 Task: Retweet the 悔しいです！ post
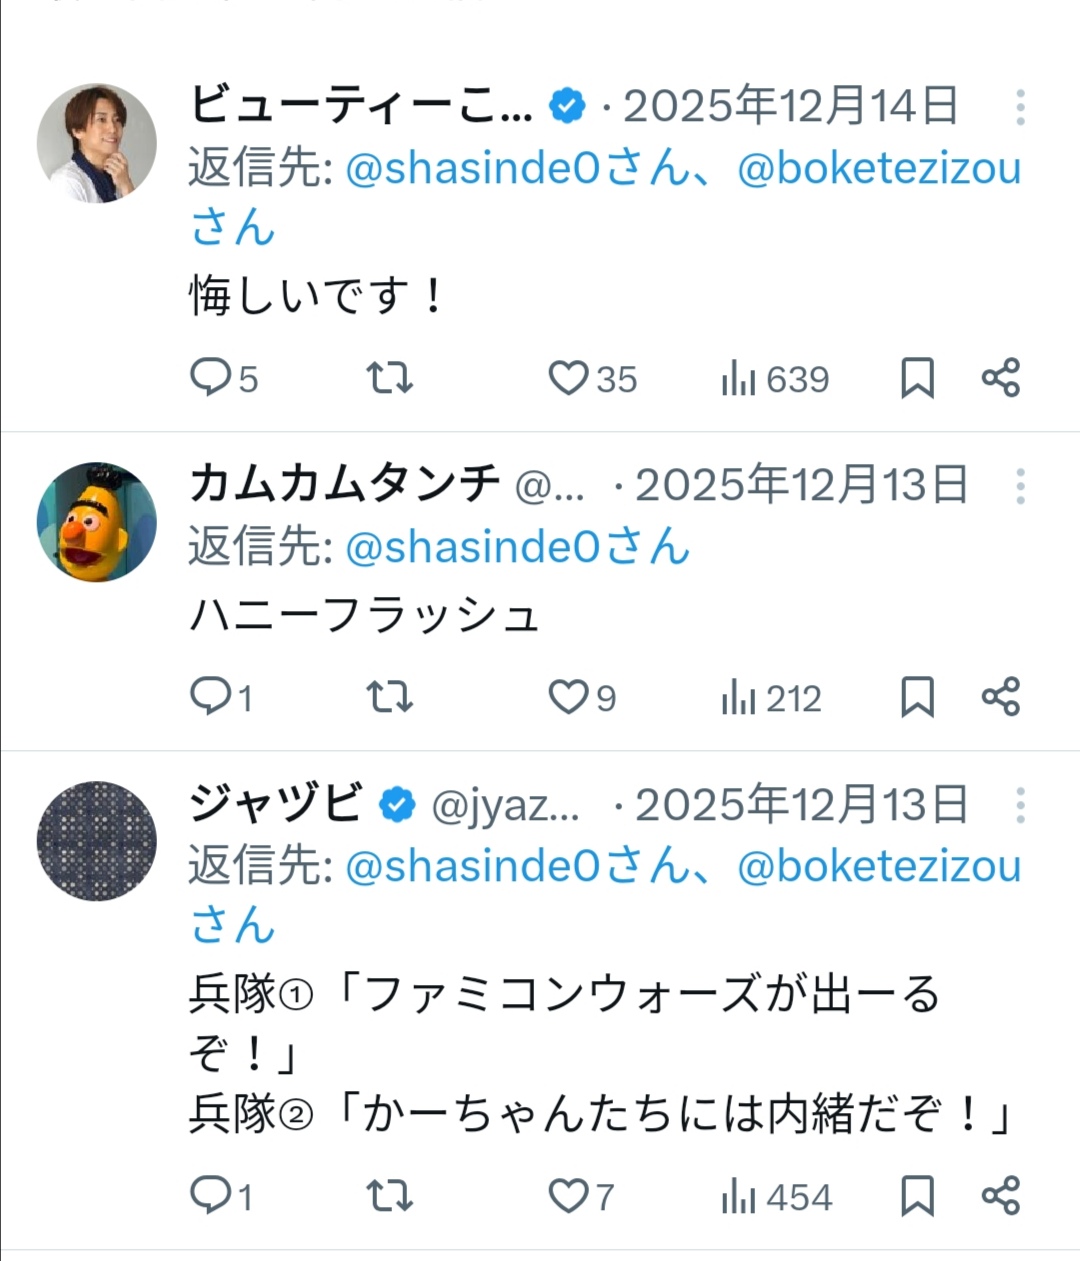click(389, 378)
